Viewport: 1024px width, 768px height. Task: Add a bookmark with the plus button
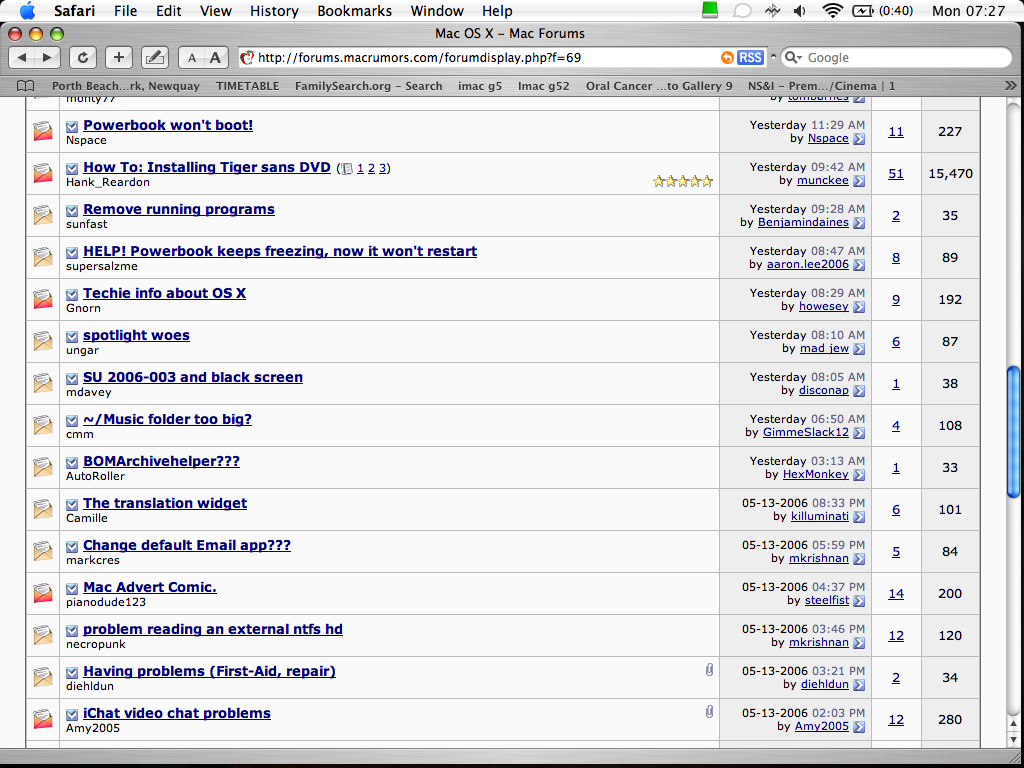pos(118,57)
